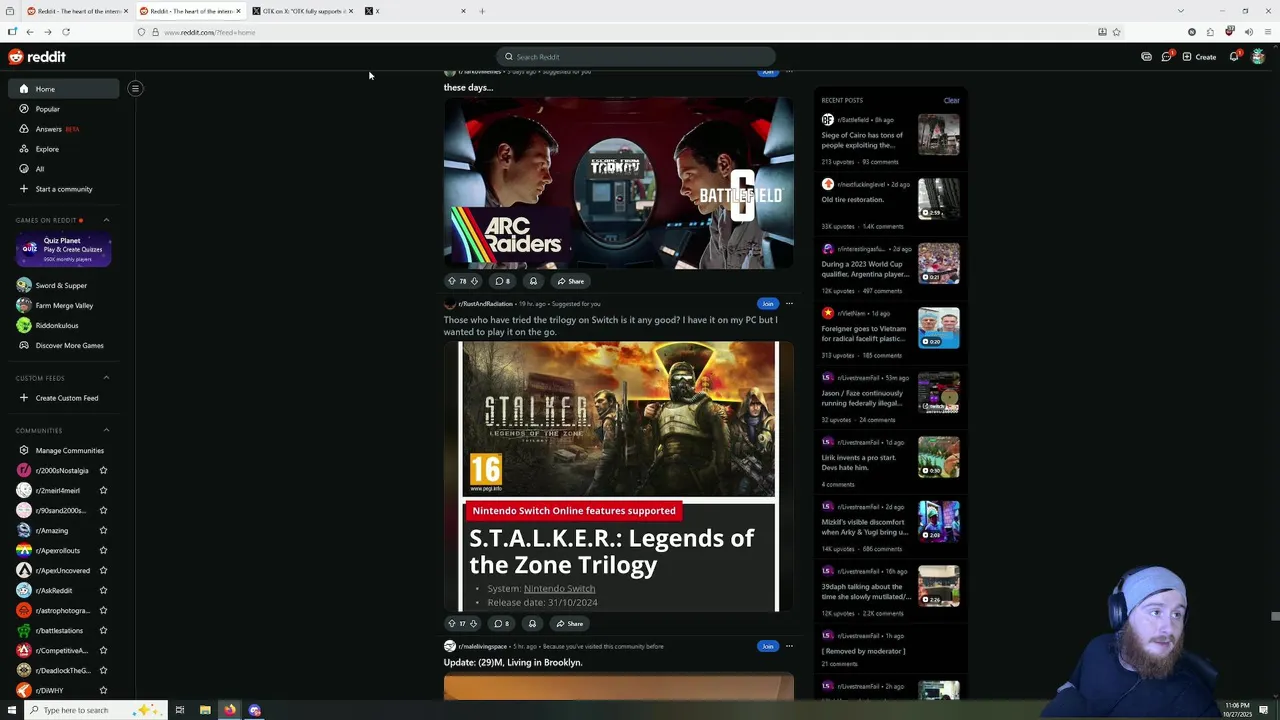Open the browser application hamburger menu
This screenshot has width=1280, height=720.
point(1267,32)
